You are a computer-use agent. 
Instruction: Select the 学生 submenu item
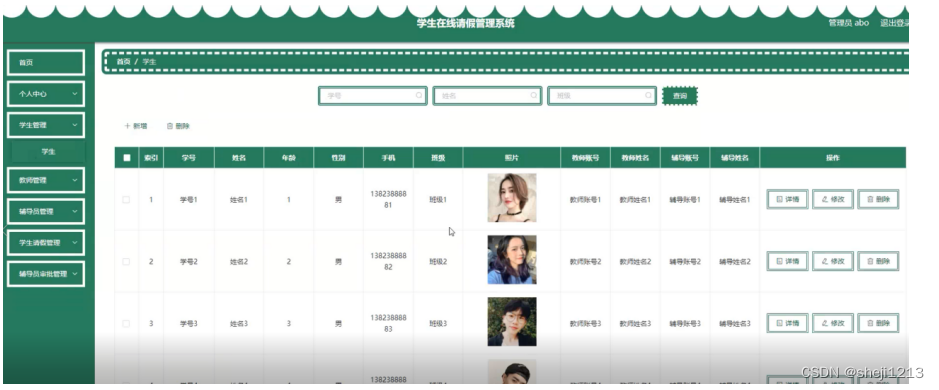click(49, 152)
